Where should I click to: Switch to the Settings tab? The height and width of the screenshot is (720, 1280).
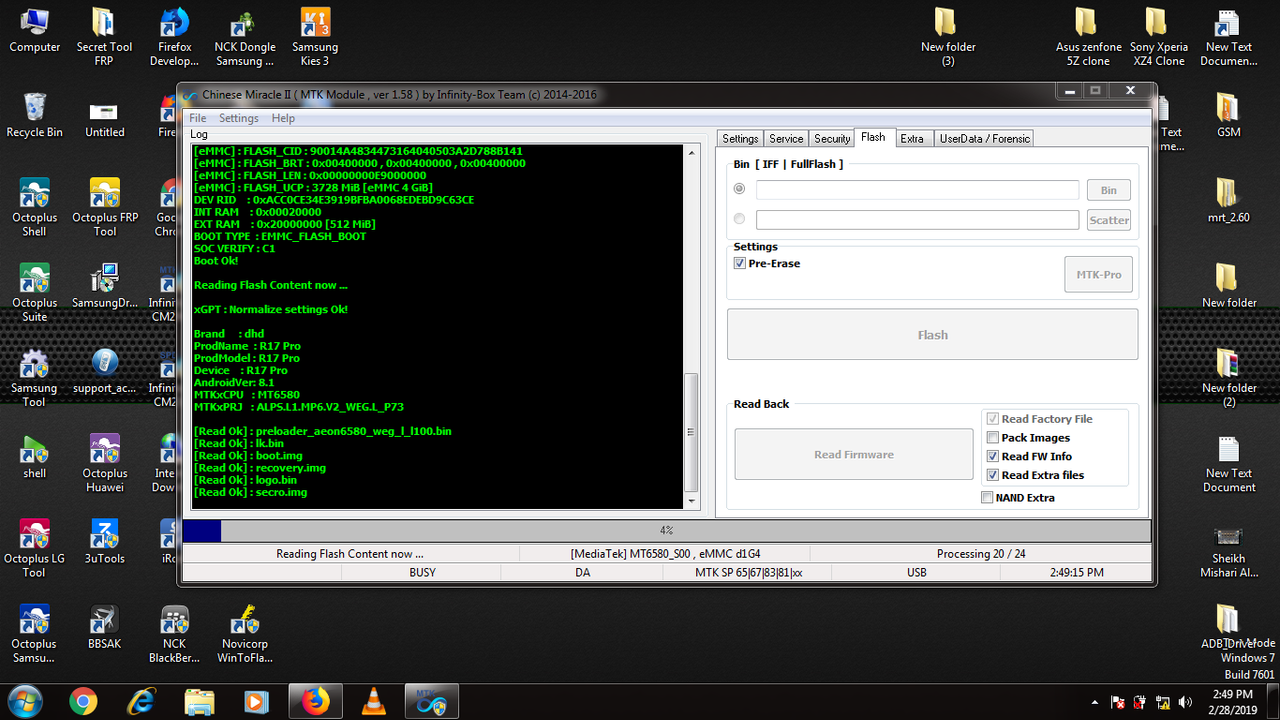[x=740, y=139]
